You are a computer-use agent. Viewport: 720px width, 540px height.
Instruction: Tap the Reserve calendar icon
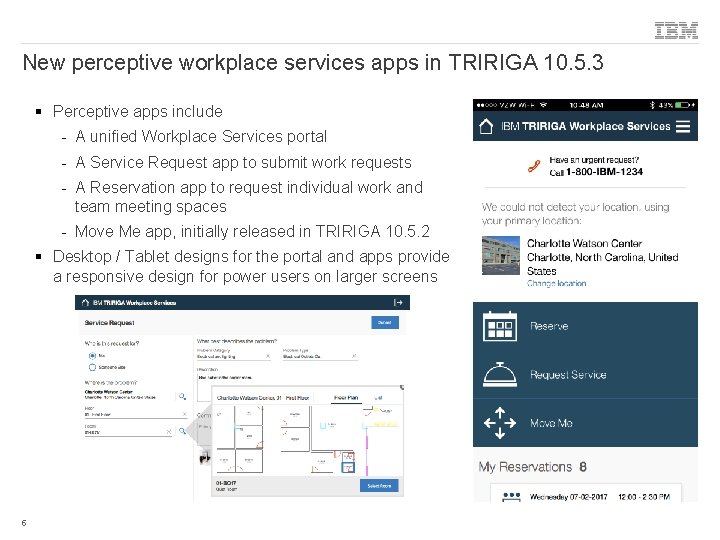tap(500, 326)
